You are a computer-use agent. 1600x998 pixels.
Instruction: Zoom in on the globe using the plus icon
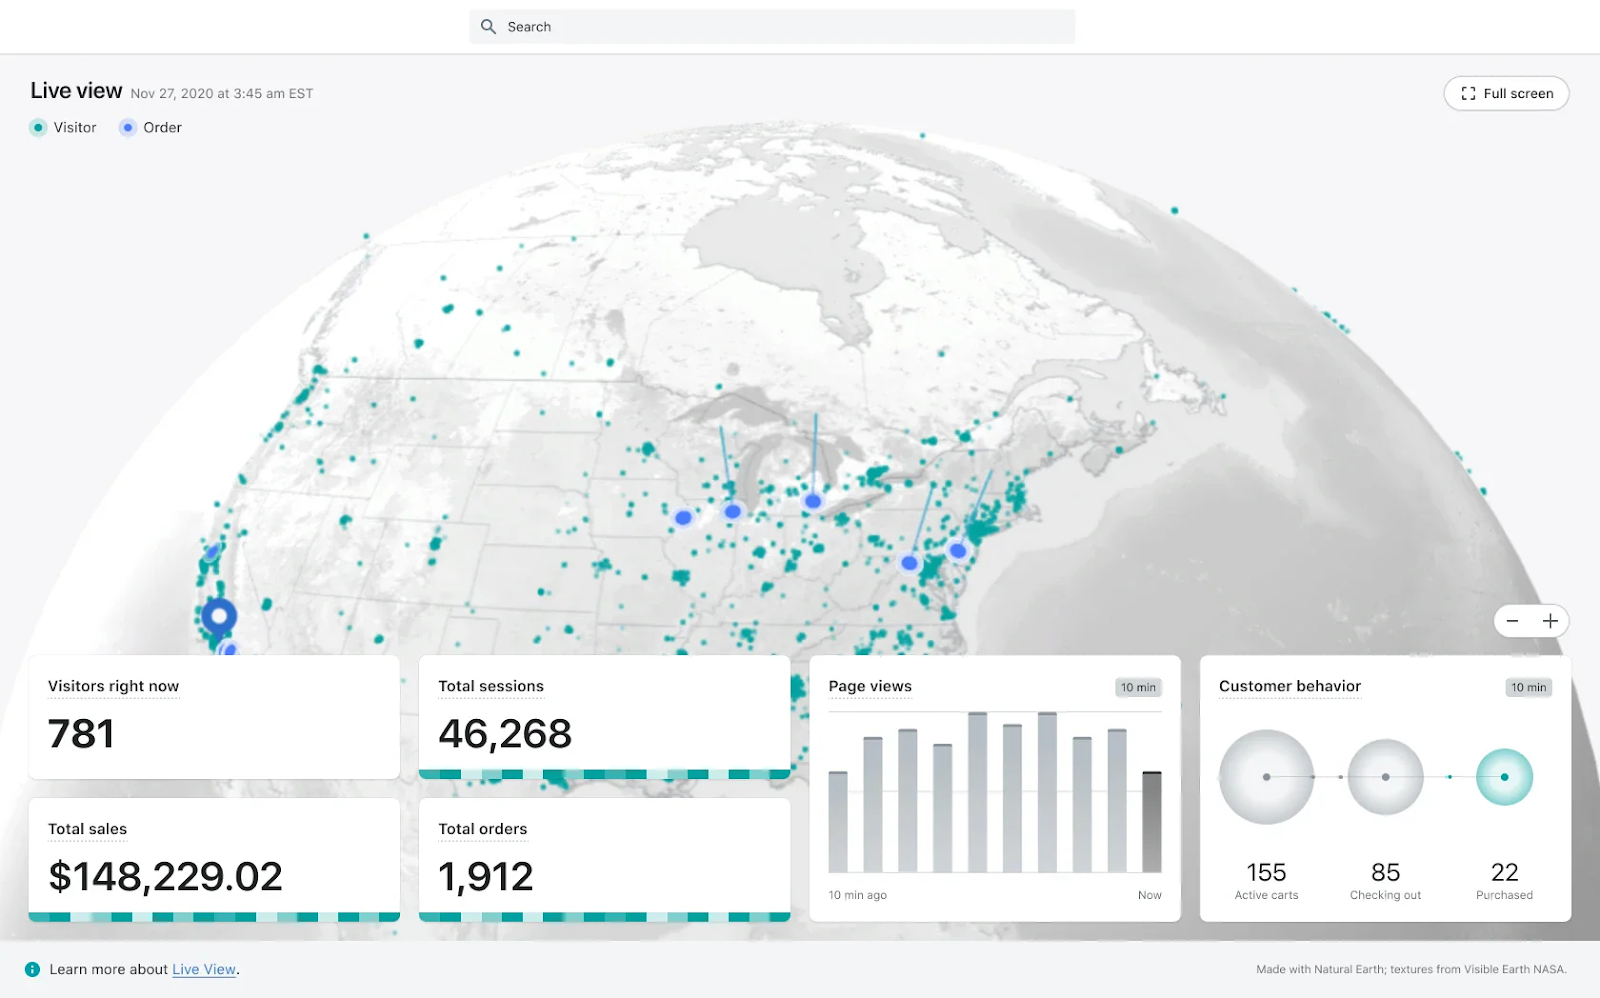pos(1550,621)
